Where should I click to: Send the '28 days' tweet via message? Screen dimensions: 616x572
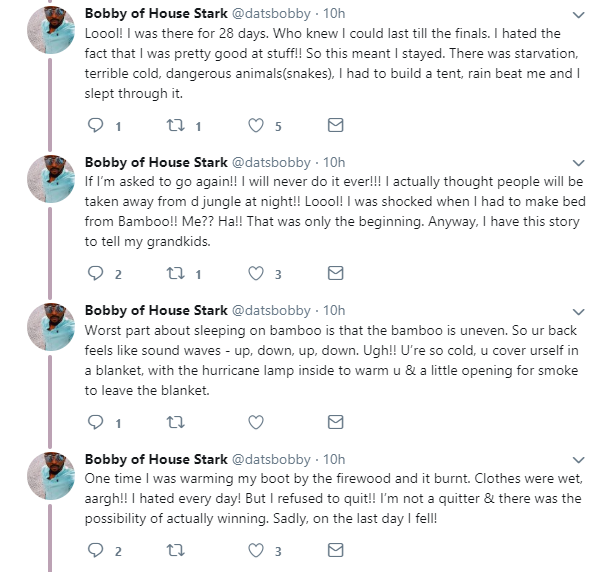point(336,126)
